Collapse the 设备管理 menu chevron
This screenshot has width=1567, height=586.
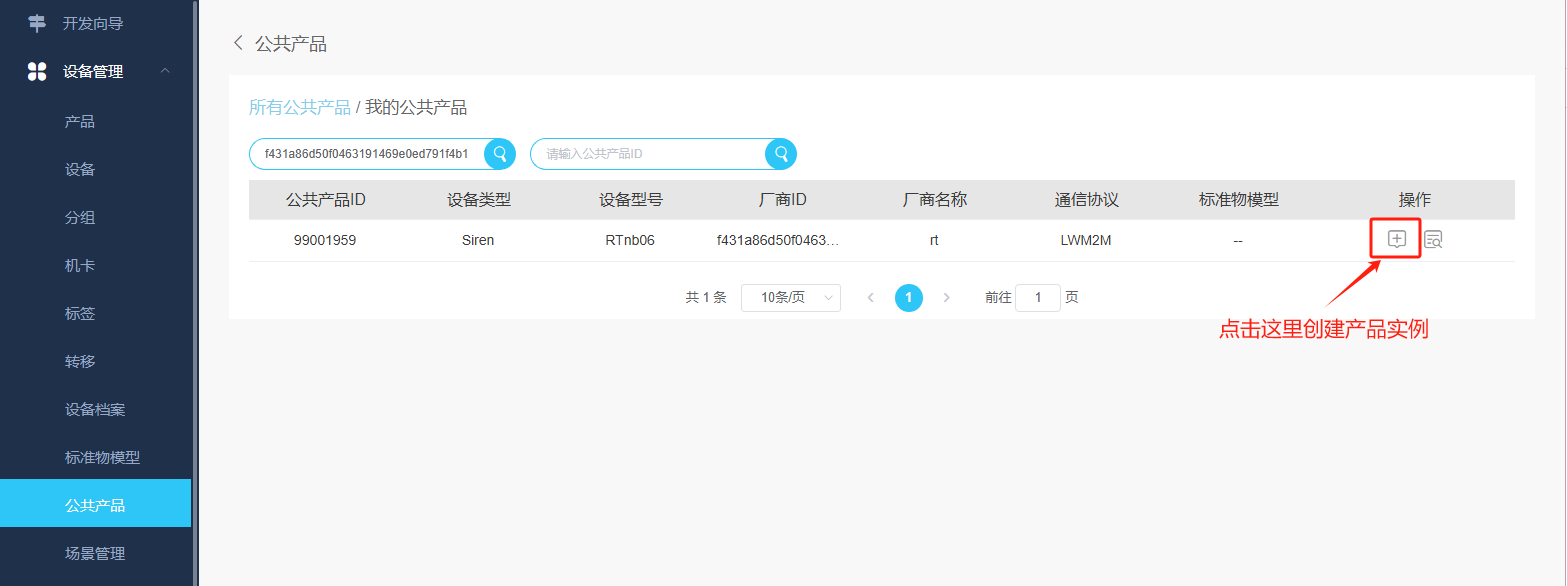165,71
